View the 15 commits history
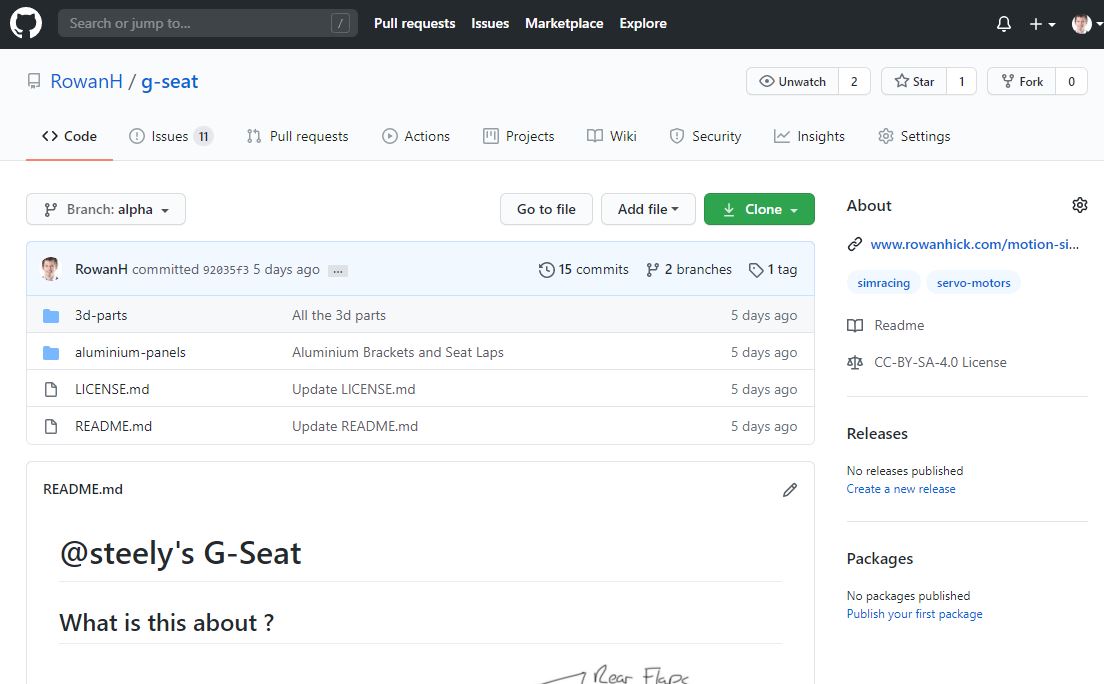This screenshot has height=684, width=1104. (583, 269)
